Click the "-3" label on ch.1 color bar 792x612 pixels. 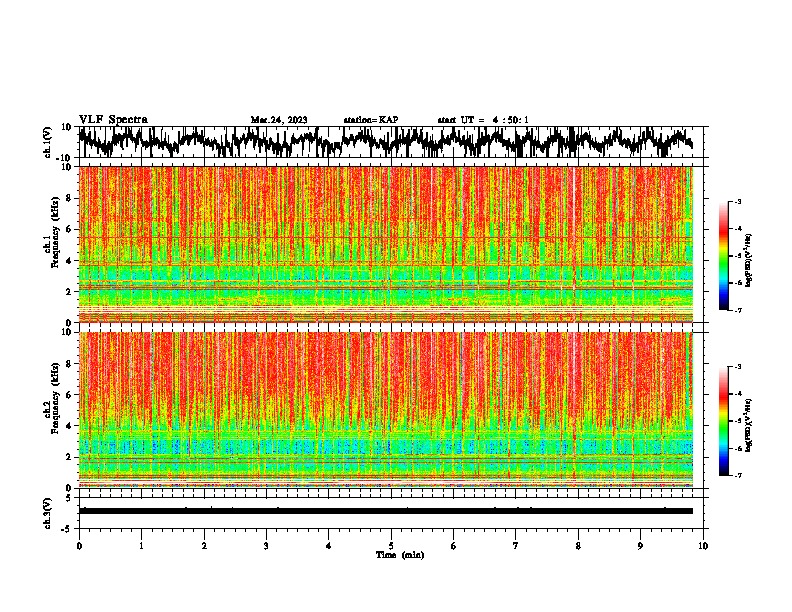click(738, 202)
